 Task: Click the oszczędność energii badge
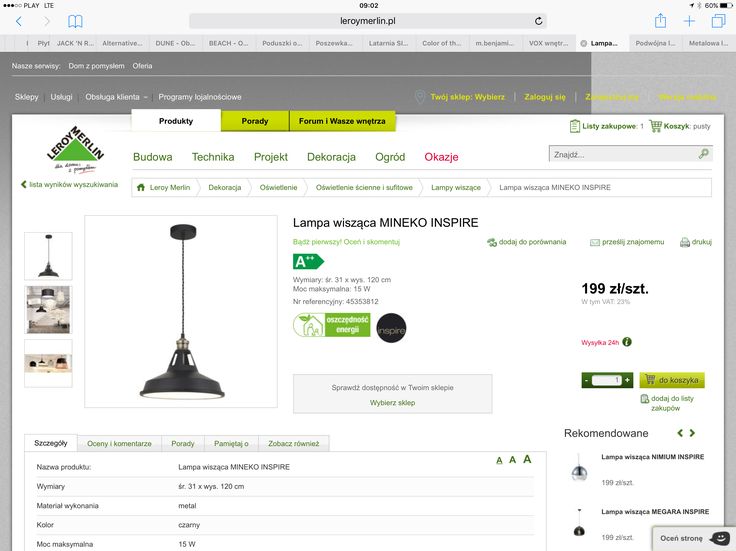pyautogui.click(x=331, y=325)
